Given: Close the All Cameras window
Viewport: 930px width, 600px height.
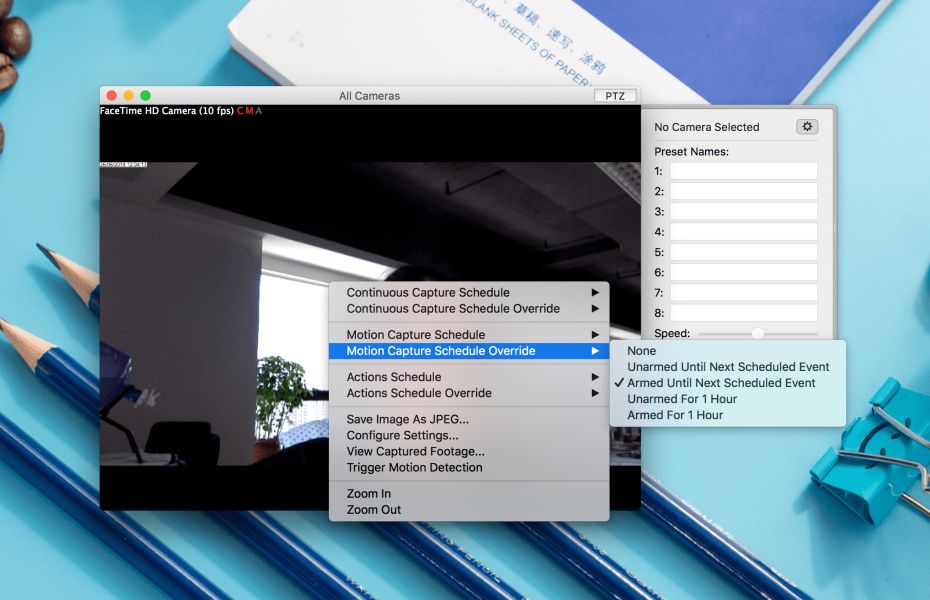Looking at the screenshot, I should [x=112, y=95].
